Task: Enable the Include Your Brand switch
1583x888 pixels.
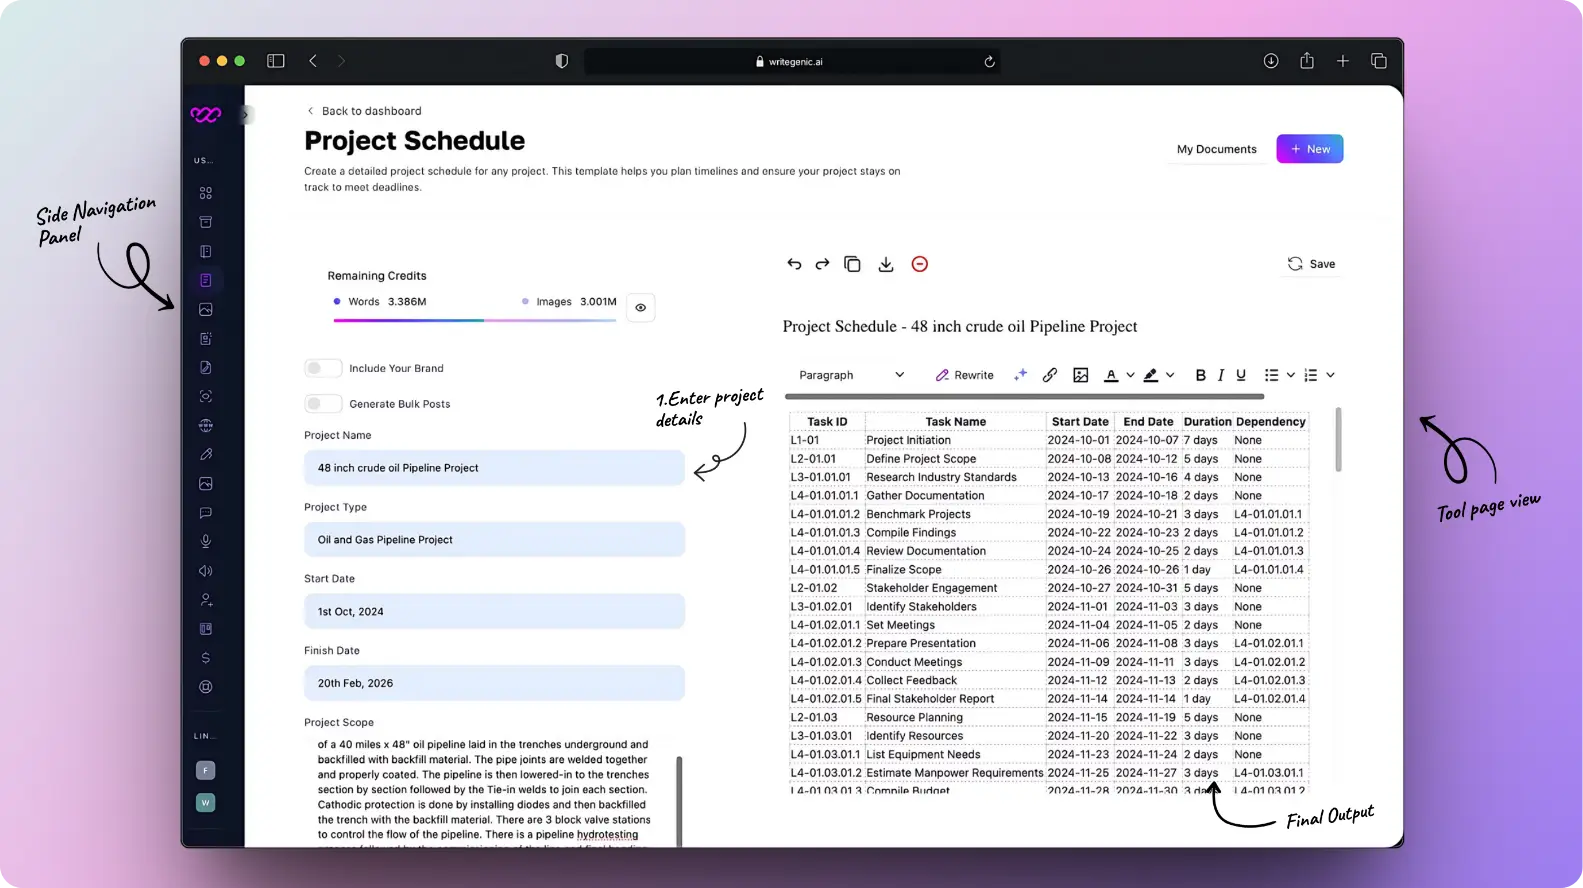Action: (323, 368)
